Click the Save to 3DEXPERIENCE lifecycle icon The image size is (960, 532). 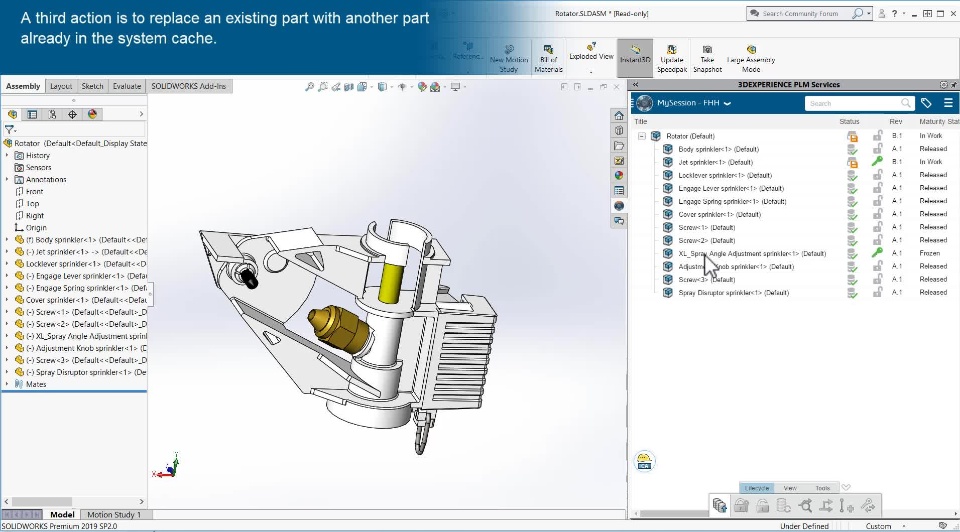pos(720,506)
